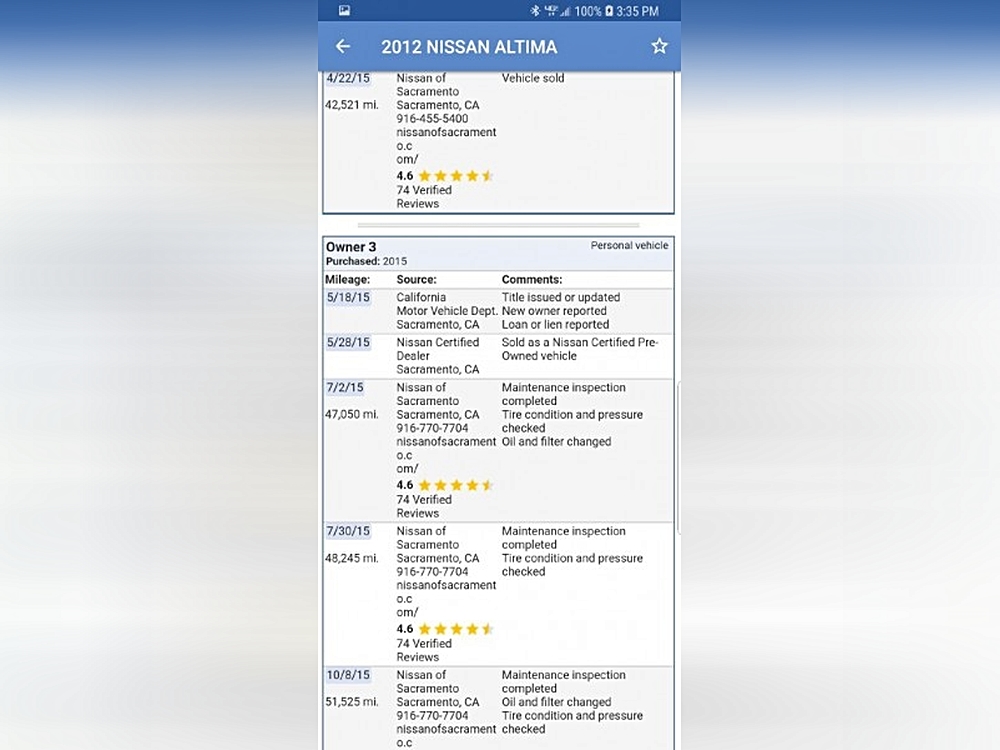The image size is (1000, 750).
Task: Tap star rating under 4/22/15 entry
Action: (x=456, y=176)
